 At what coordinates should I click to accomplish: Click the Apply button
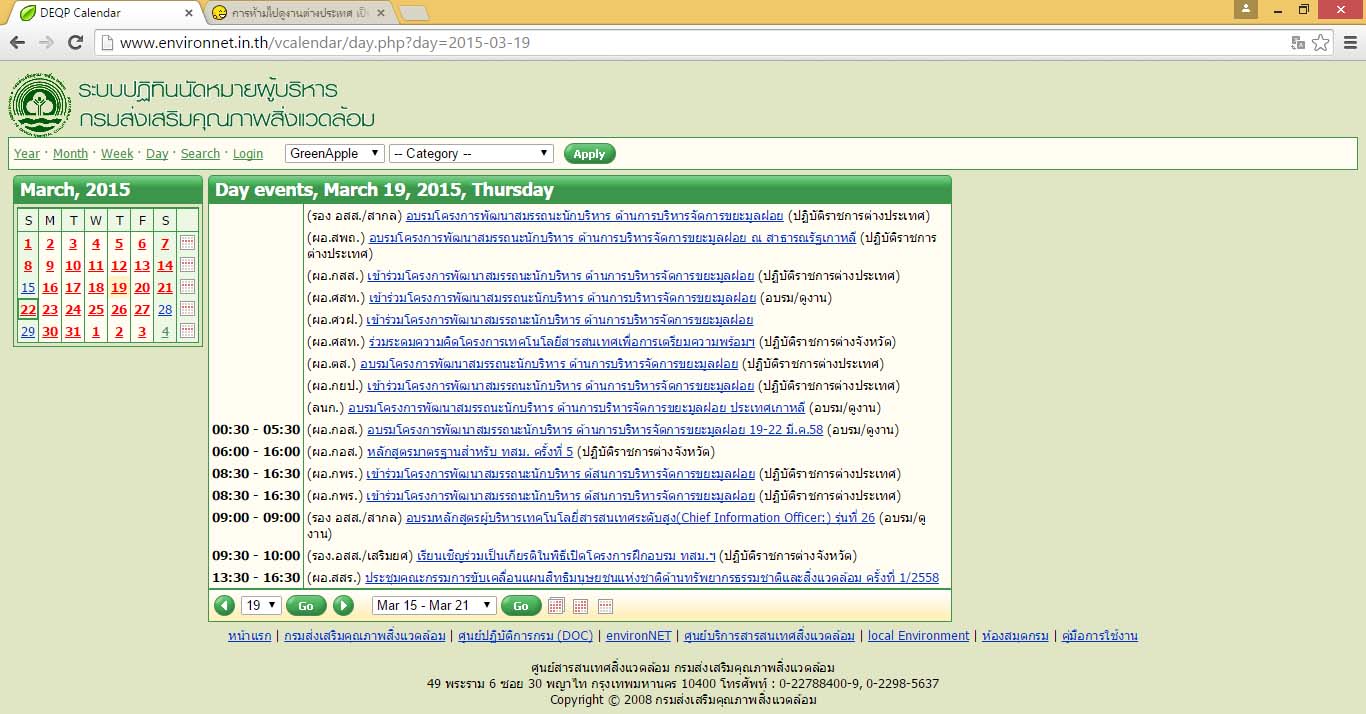[589, 154]
